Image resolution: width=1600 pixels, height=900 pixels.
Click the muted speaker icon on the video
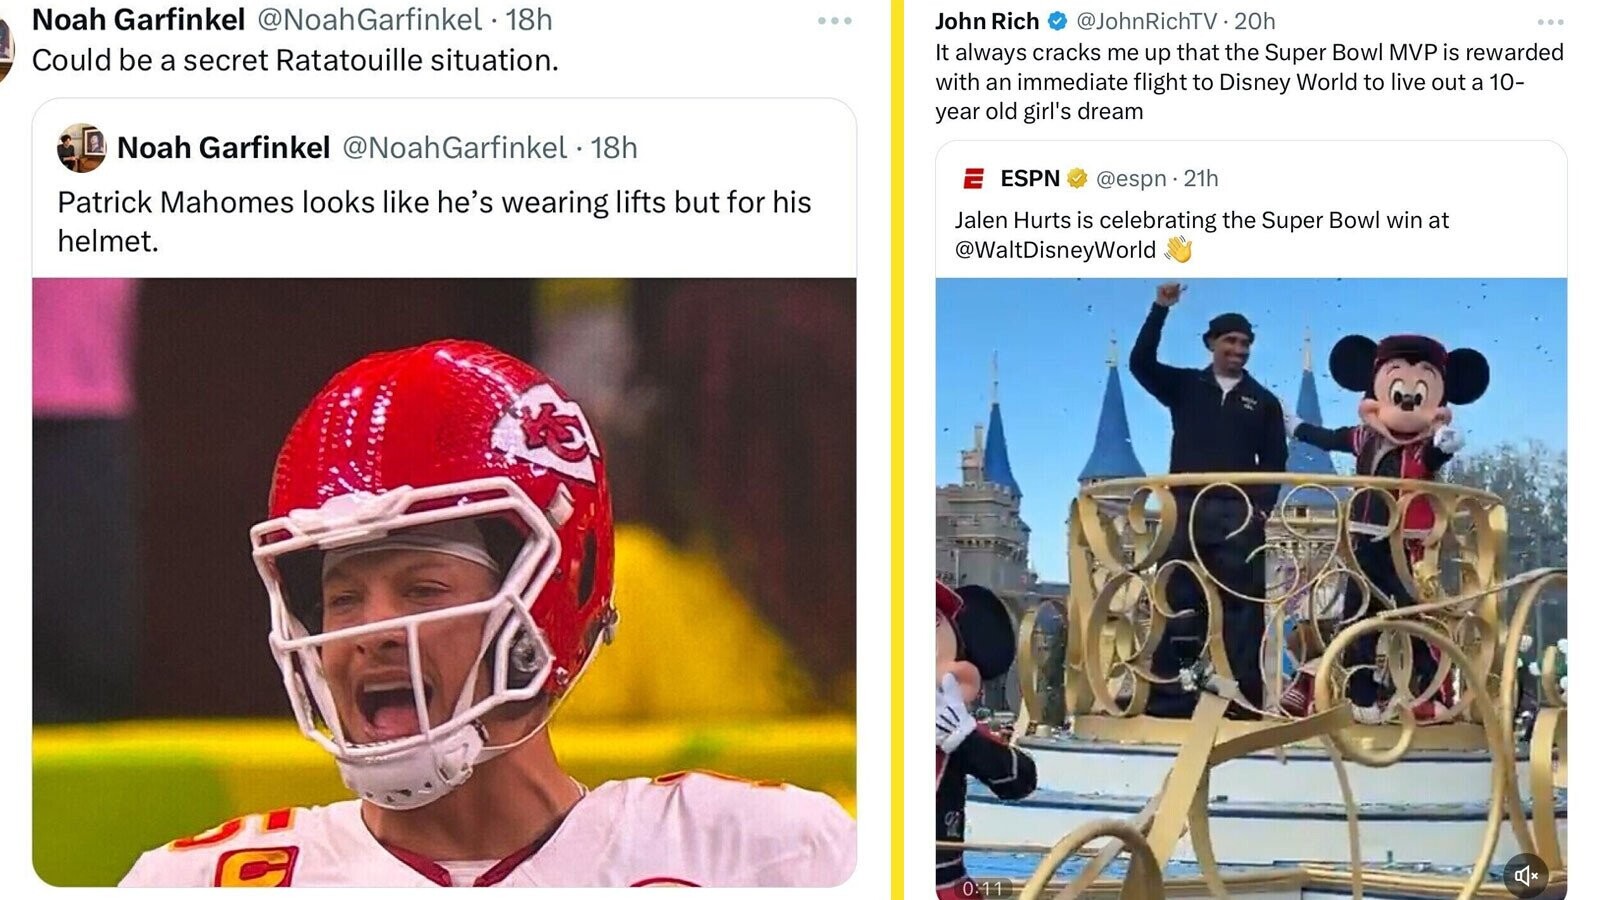[x=1524, y=873]
